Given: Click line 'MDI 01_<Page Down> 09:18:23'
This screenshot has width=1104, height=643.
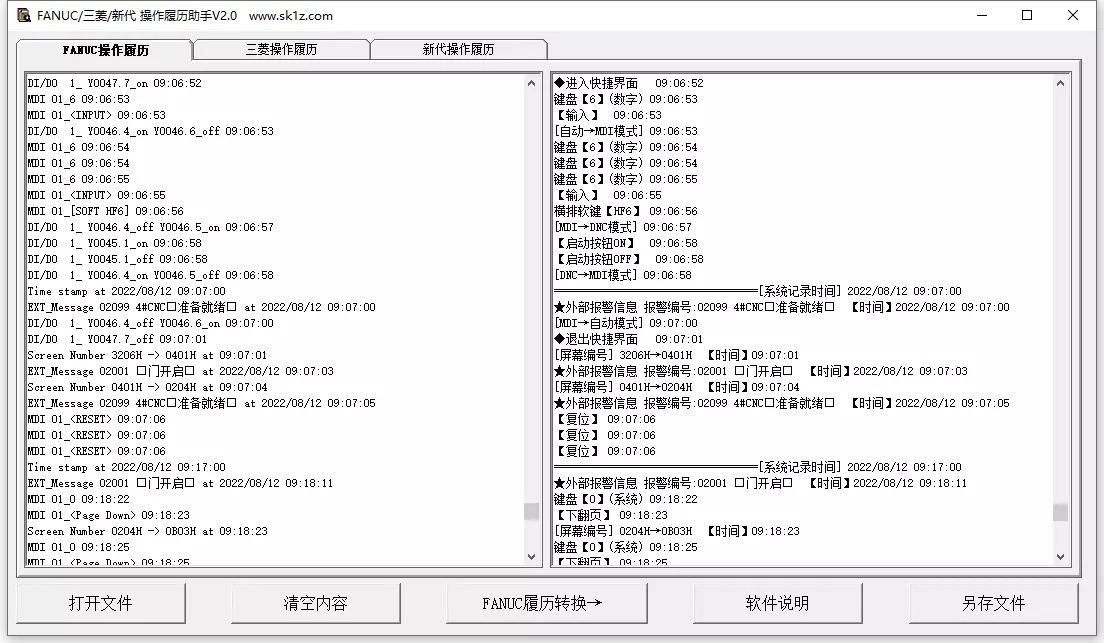Looking at the screenshot, I should [x=108, y=516].
